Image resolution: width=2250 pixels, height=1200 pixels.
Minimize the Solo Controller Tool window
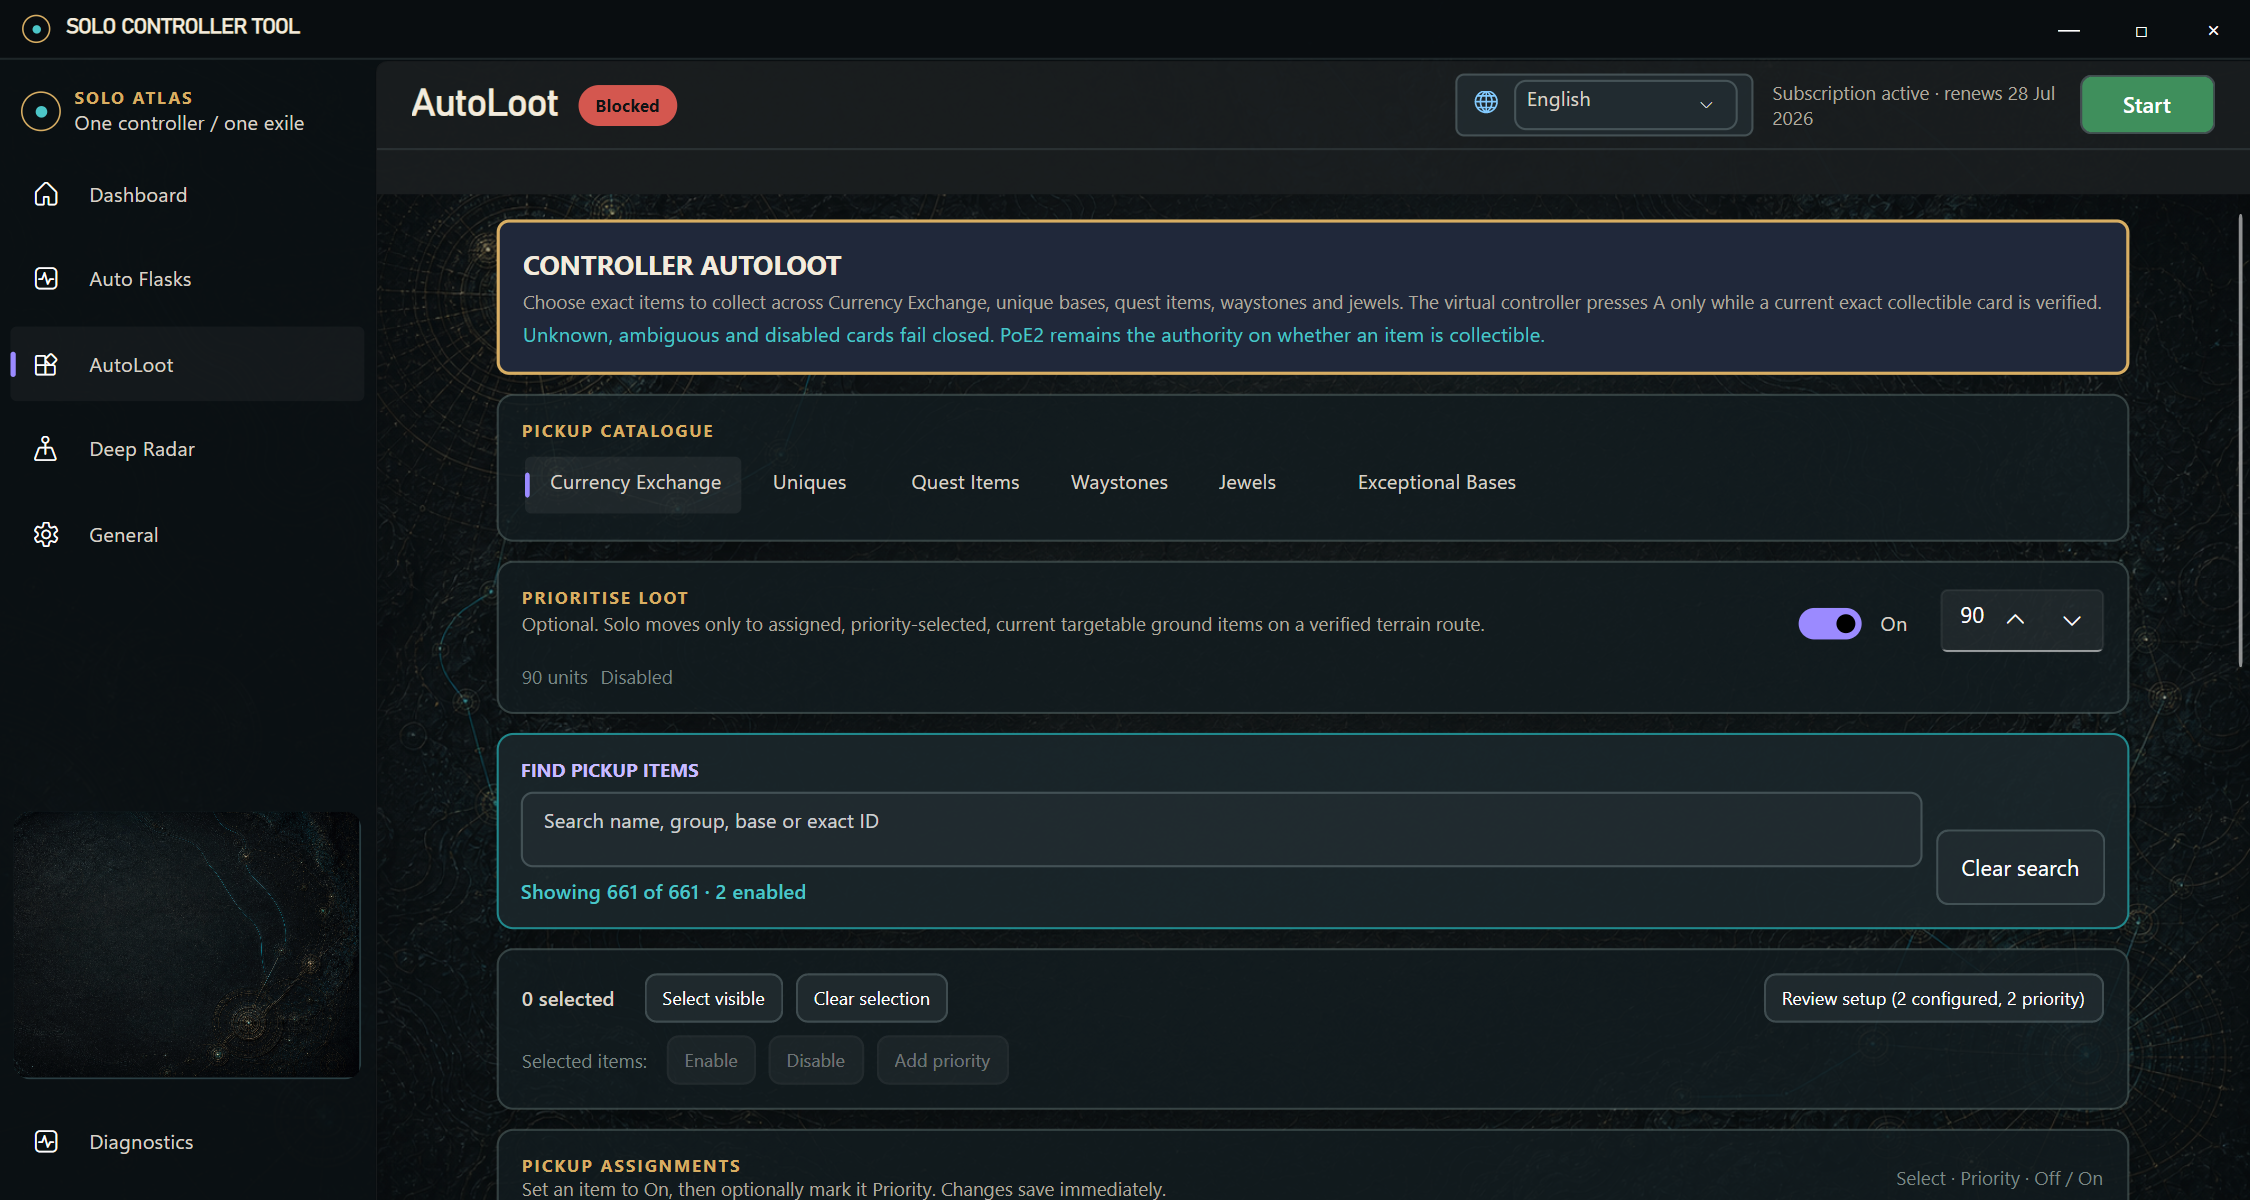click(2069, 30)
